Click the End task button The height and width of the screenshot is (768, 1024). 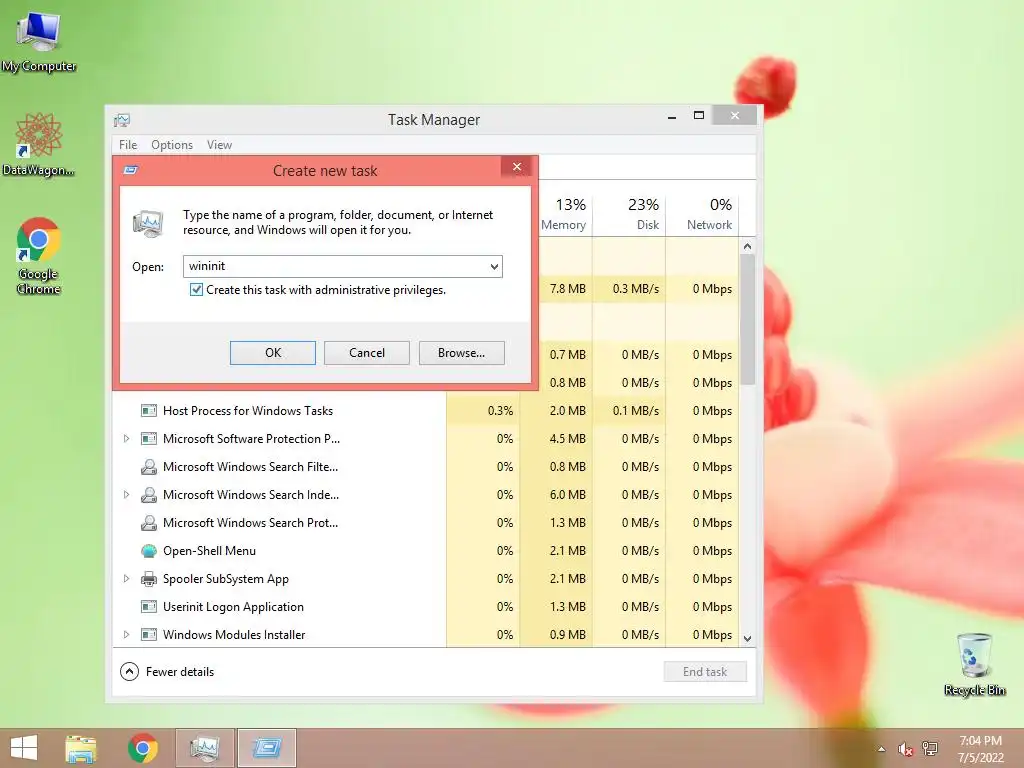coord(705,671)
